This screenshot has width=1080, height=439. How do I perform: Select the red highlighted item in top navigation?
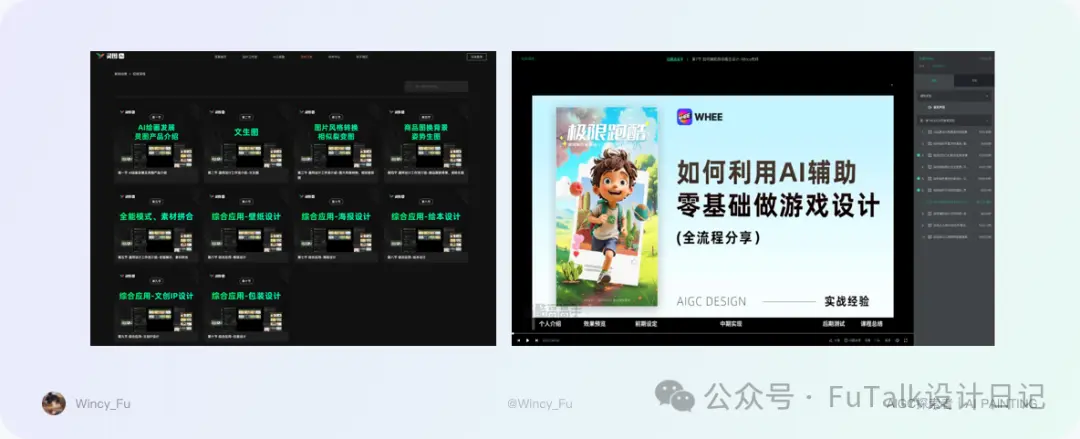(x=306, y=57)
